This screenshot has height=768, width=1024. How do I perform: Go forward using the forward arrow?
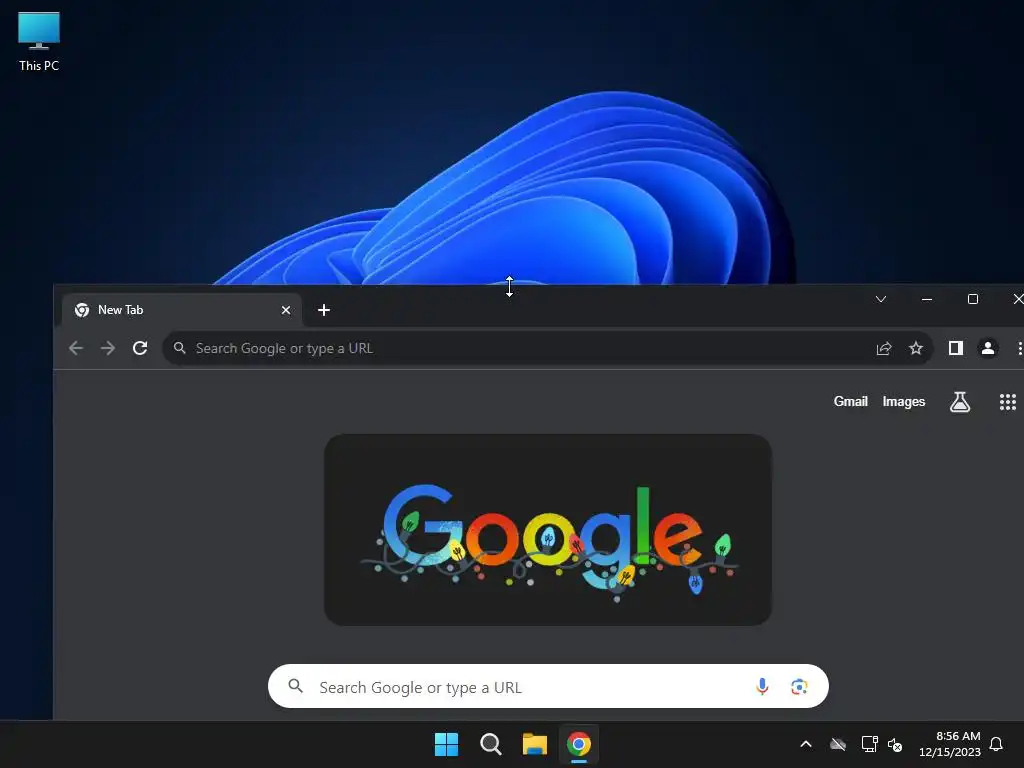pos(108,348)
